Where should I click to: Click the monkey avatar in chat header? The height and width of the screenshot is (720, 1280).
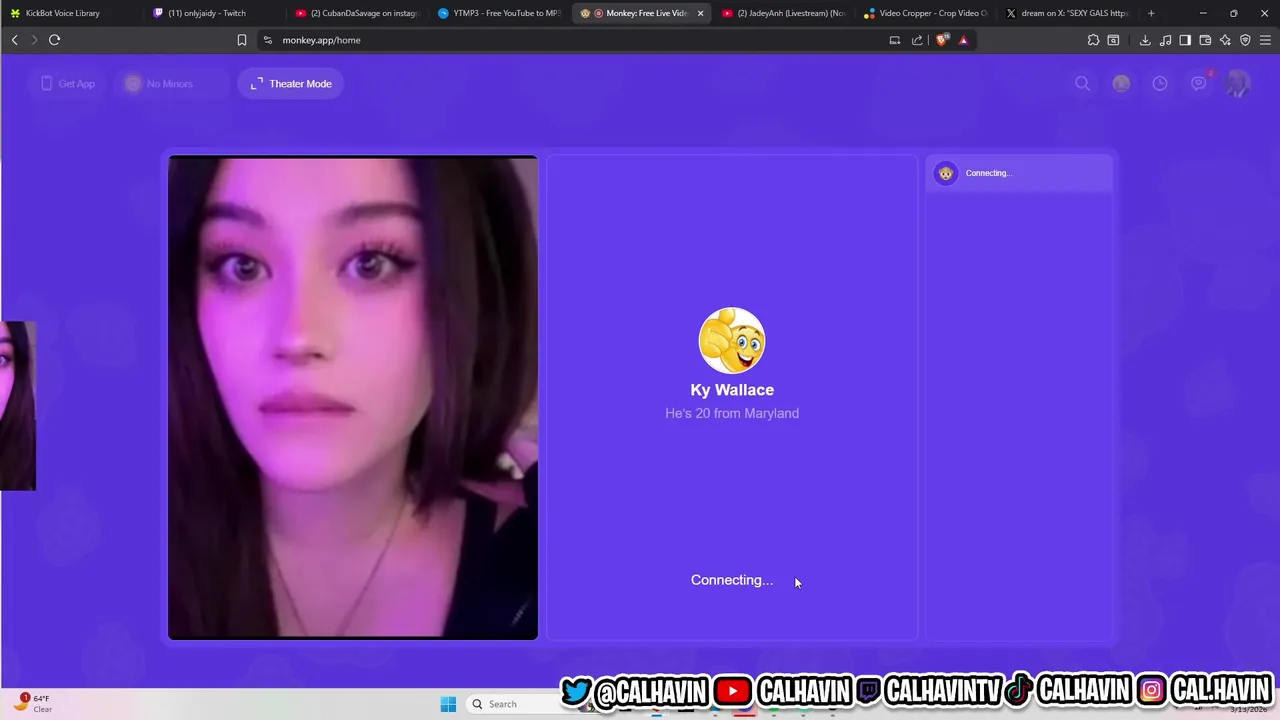pyautogui.click(x=945, y=173)
